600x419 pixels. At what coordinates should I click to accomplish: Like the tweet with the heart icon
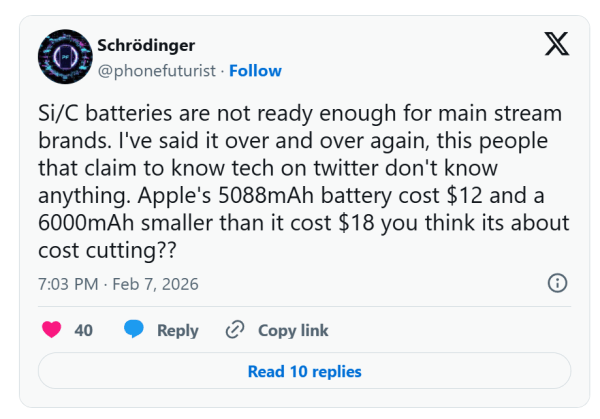(51, 330)
